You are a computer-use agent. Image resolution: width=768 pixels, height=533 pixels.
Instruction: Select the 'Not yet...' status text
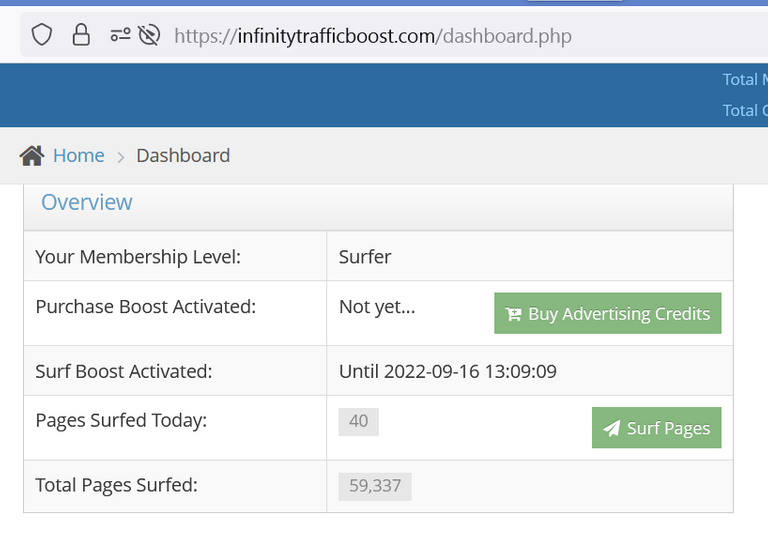click(x=377, y=307)
